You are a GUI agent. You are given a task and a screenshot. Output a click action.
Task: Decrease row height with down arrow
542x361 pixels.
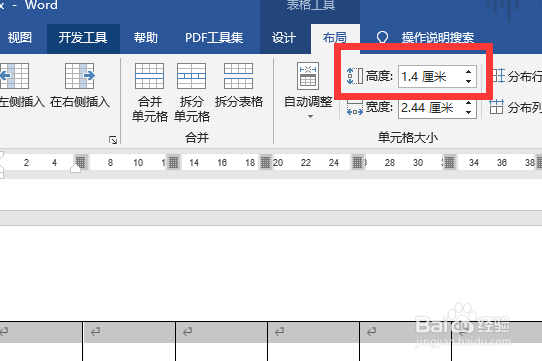click(x=468, y=81)
